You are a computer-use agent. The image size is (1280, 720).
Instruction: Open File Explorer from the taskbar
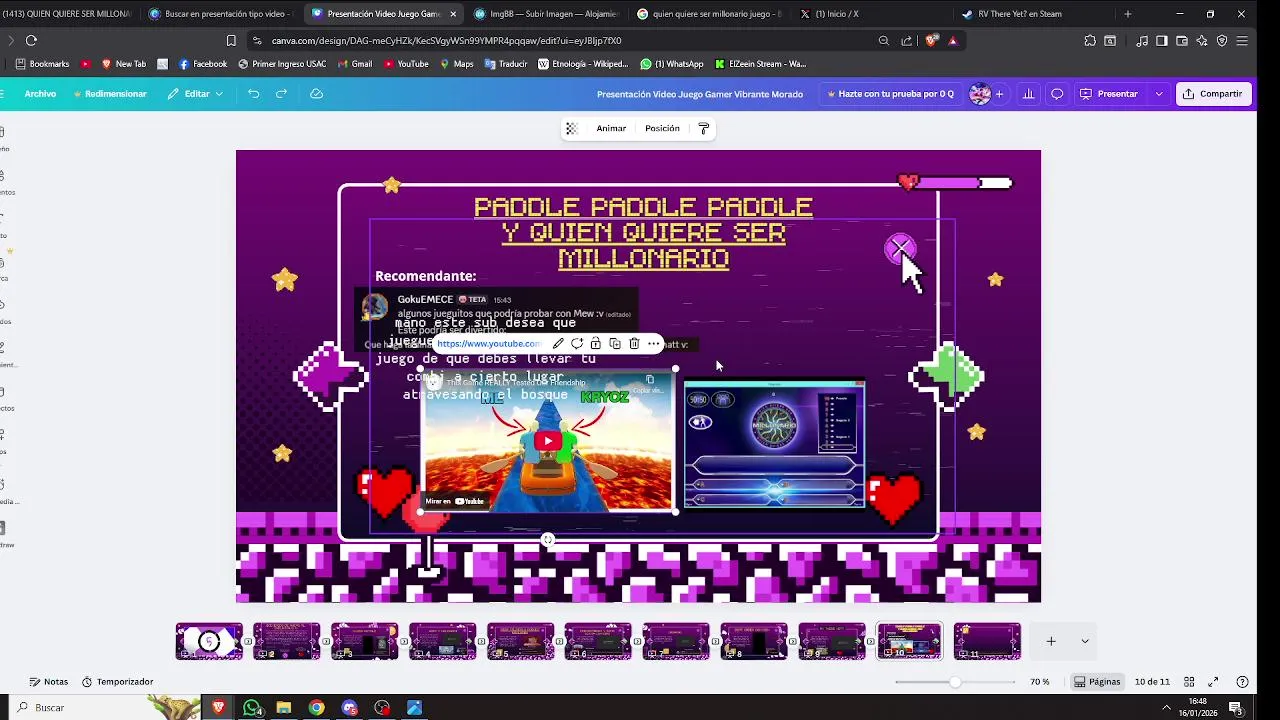[x=284, y=708]
